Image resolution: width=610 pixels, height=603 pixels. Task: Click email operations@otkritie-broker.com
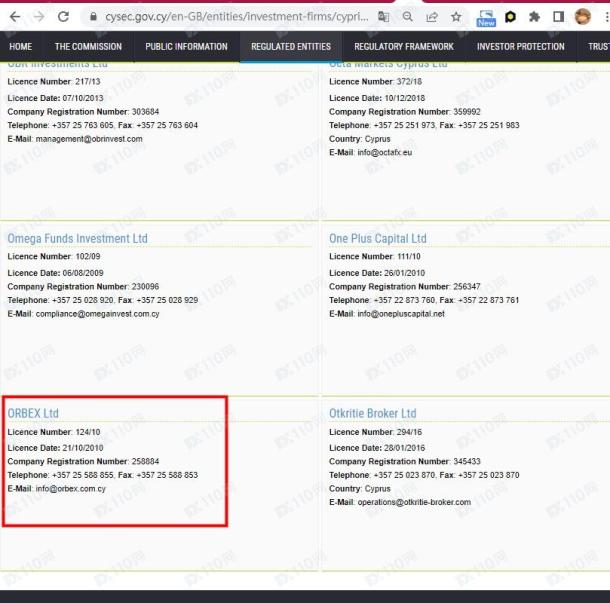pos(414,502)
